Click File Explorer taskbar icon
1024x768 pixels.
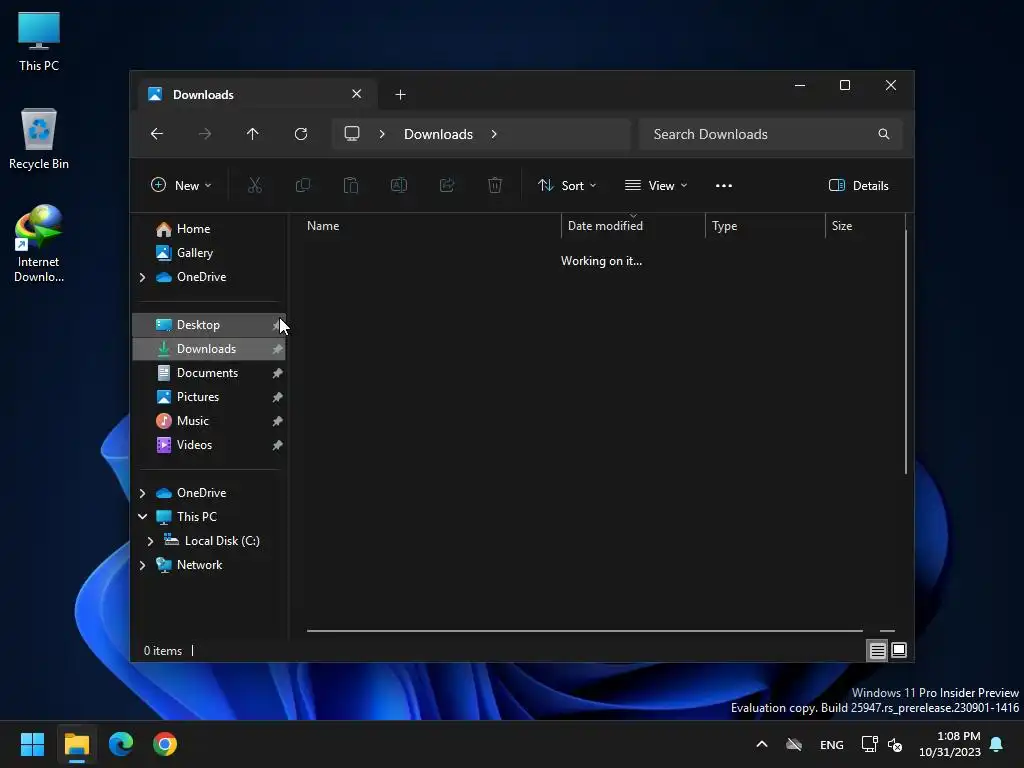[x=76, y=744]
